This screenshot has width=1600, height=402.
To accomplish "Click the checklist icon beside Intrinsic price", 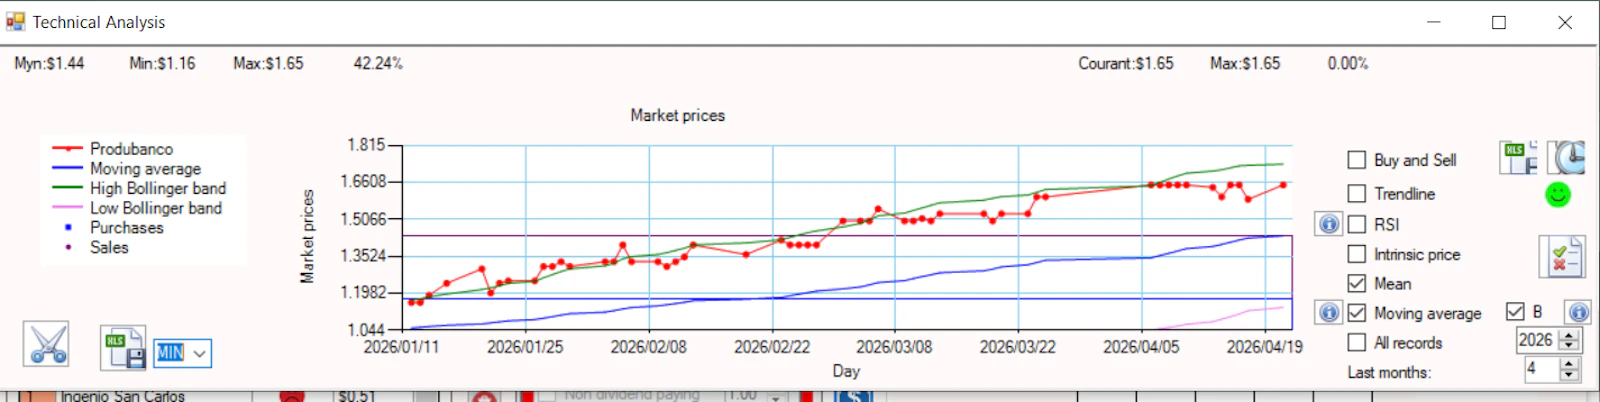I will point(1561,257).
